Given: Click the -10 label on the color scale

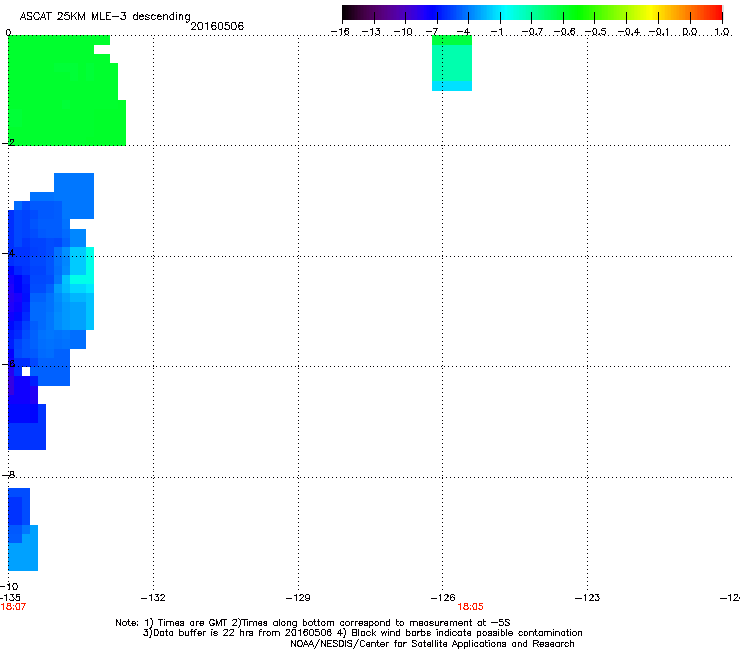Looking at the screenshot, I should click(x=403, y=32).
